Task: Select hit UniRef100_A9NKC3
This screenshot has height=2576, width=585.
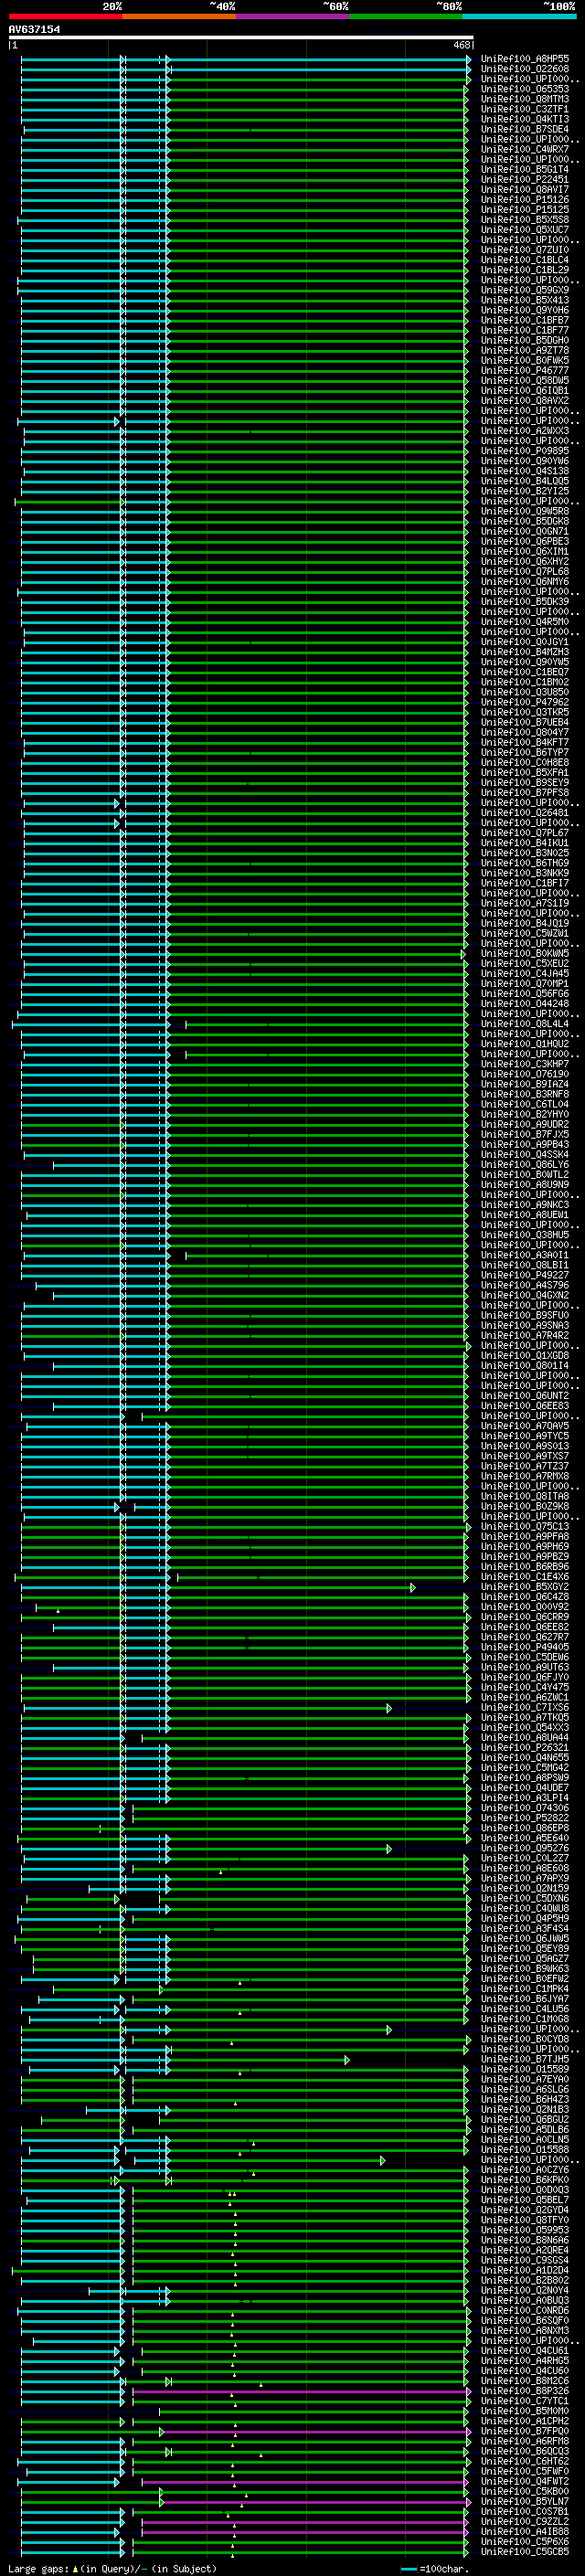Action: pyautogui.click(x=525, y=1204)
